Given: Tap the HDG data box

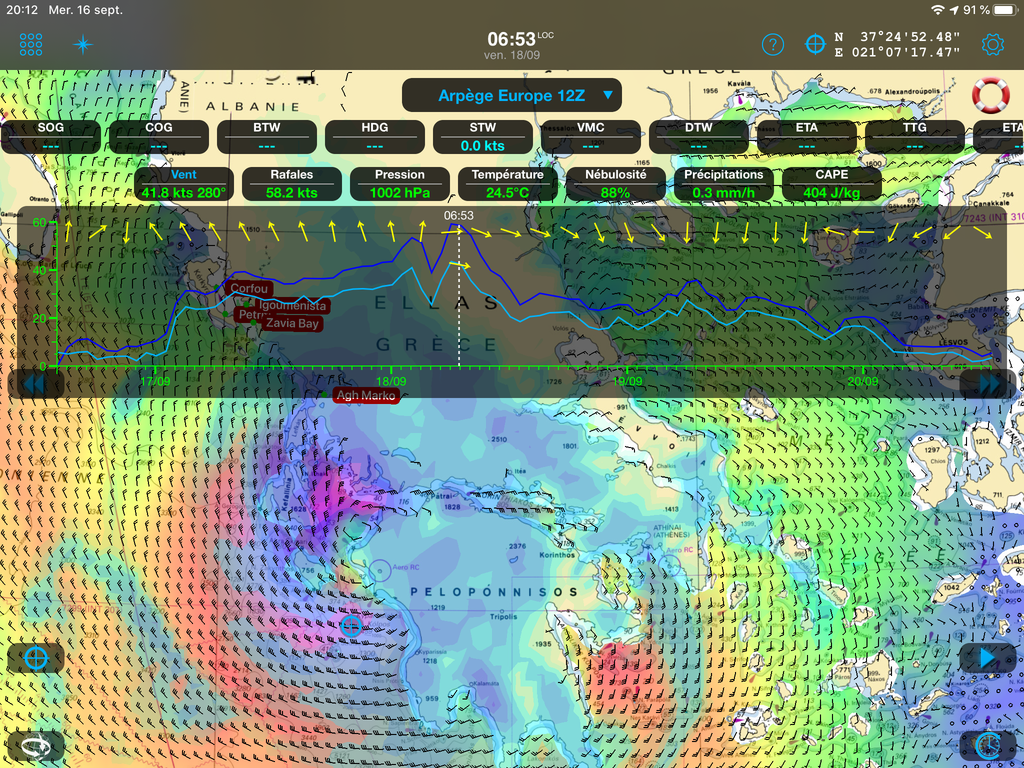Looking at the screenshot, I should pos(375,136).
